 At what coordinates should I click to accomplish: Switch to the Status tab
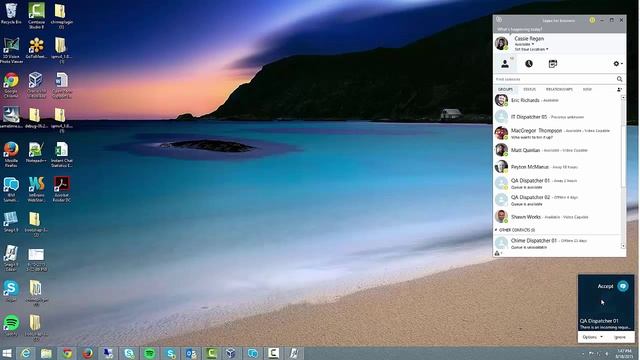coord(529,89)
